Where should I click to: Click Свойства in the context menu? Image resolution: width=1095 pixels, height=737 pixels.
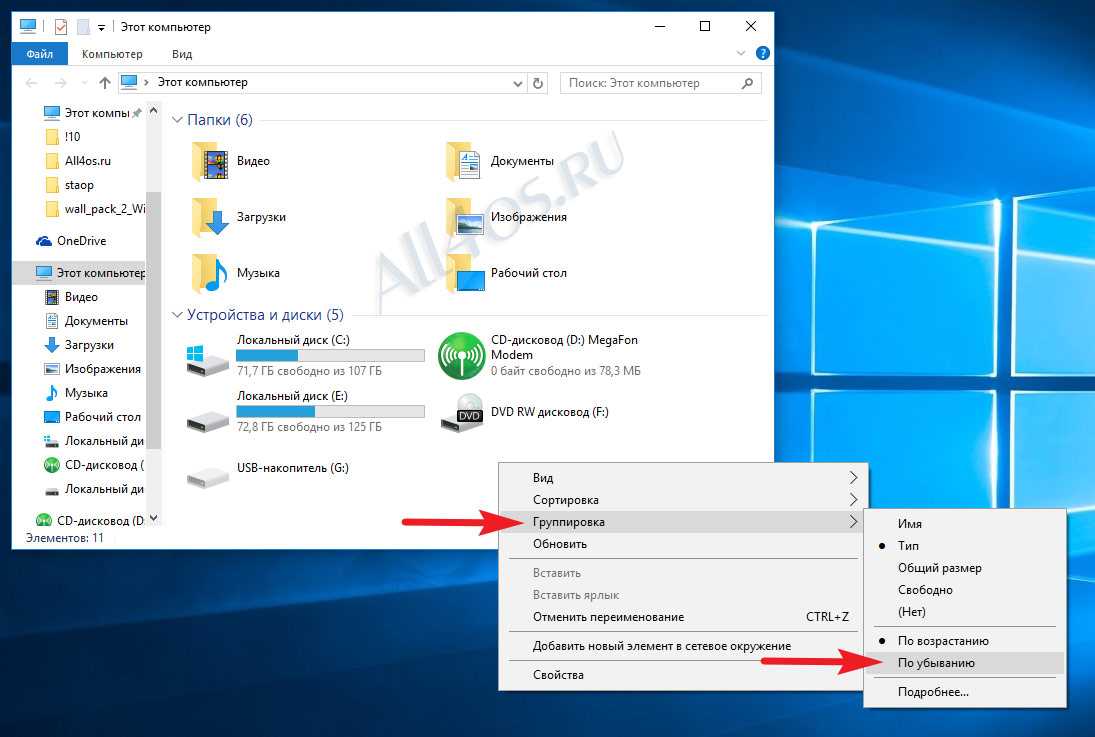558,675
